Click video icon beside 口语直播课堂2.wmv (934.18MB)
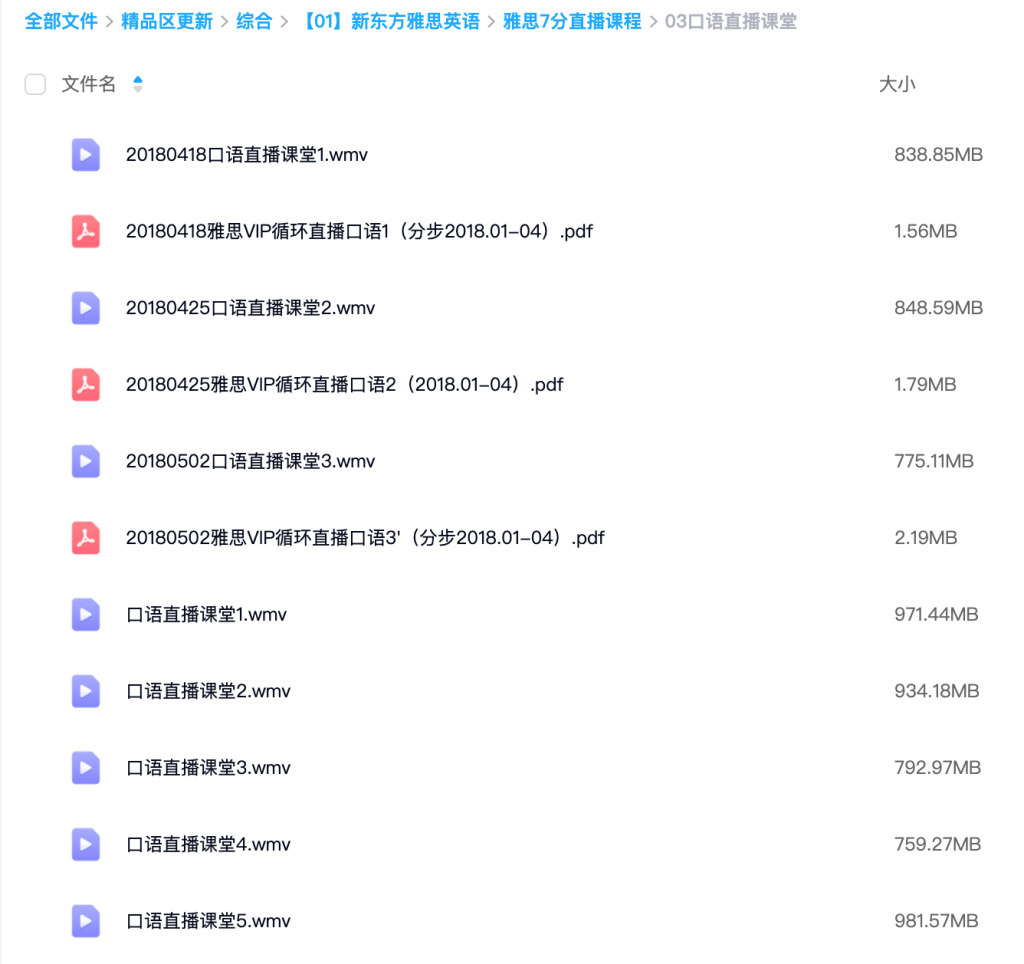The width and height of the screenshot is (1024, 964). pyautogui.click(x=86, y=691)
